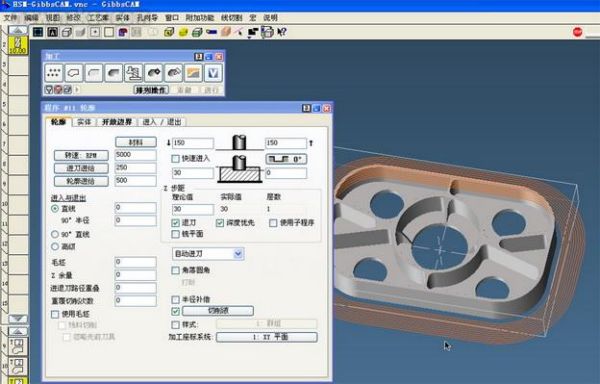Click the wireframe cube icon in top toolbar
This screenshot has height=384, width=600.
(x=67, y=32)
